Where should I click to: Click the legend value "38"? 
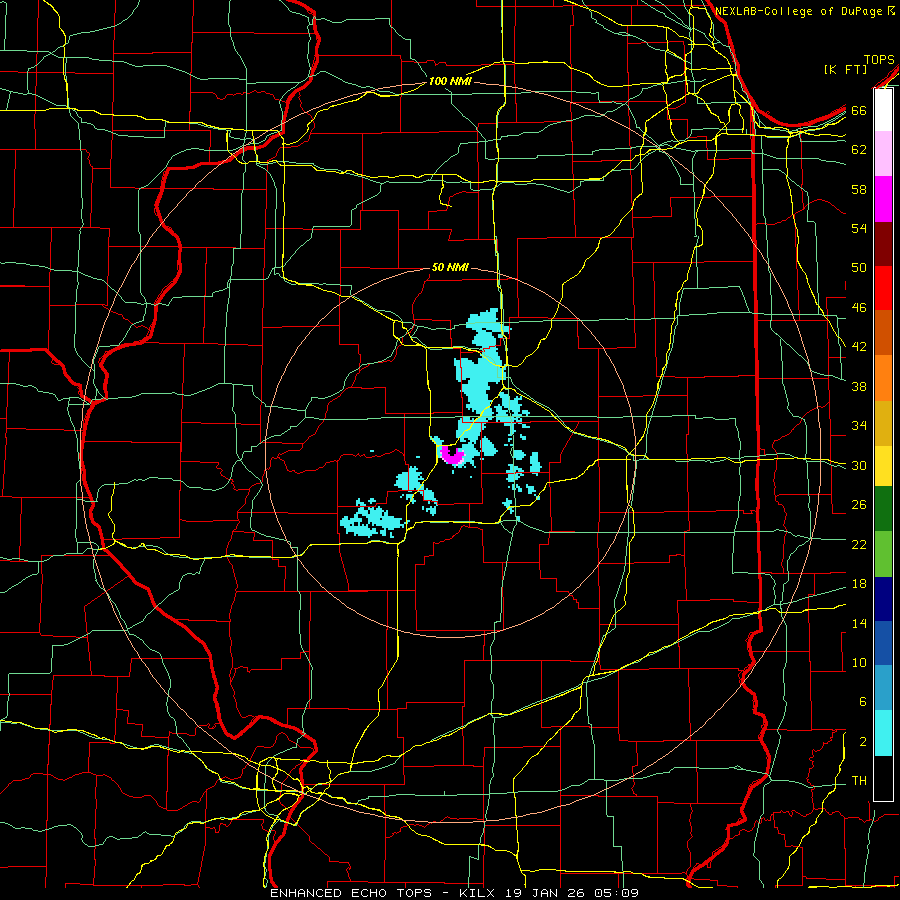pos(859,386)
